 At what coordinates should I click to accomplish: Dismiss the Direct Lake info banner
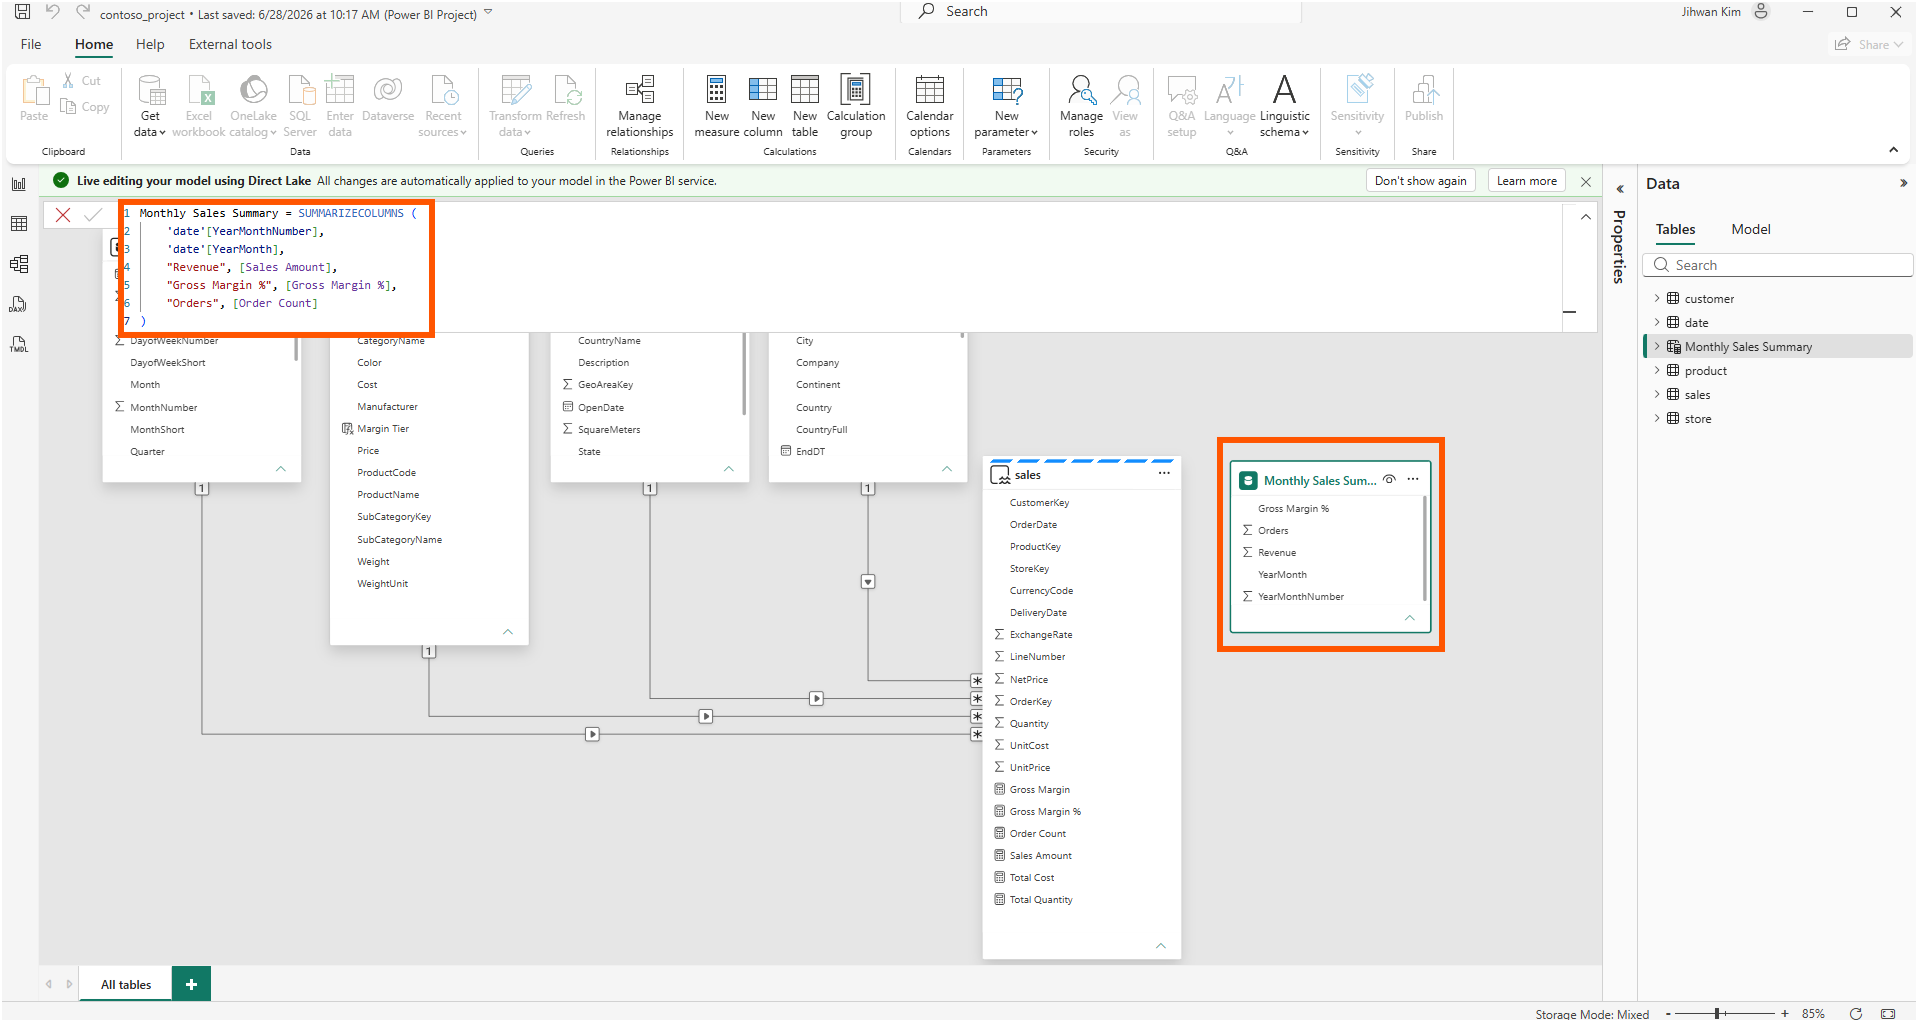click(1586, 181)
